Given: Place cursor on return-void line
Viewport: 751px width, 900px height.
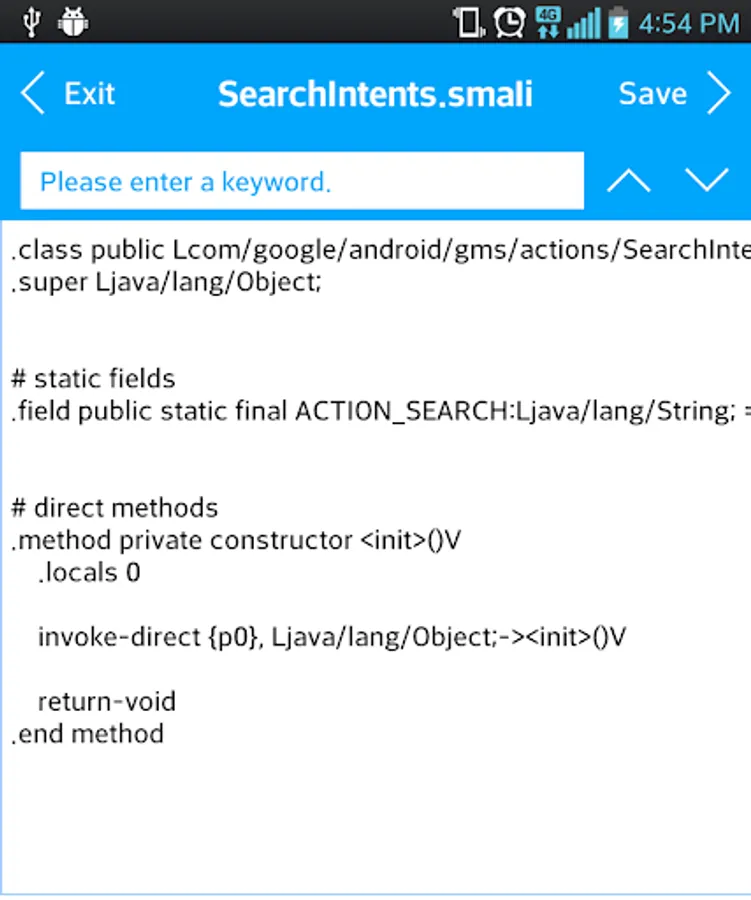Looking at the screenshot, I should 107,701.
